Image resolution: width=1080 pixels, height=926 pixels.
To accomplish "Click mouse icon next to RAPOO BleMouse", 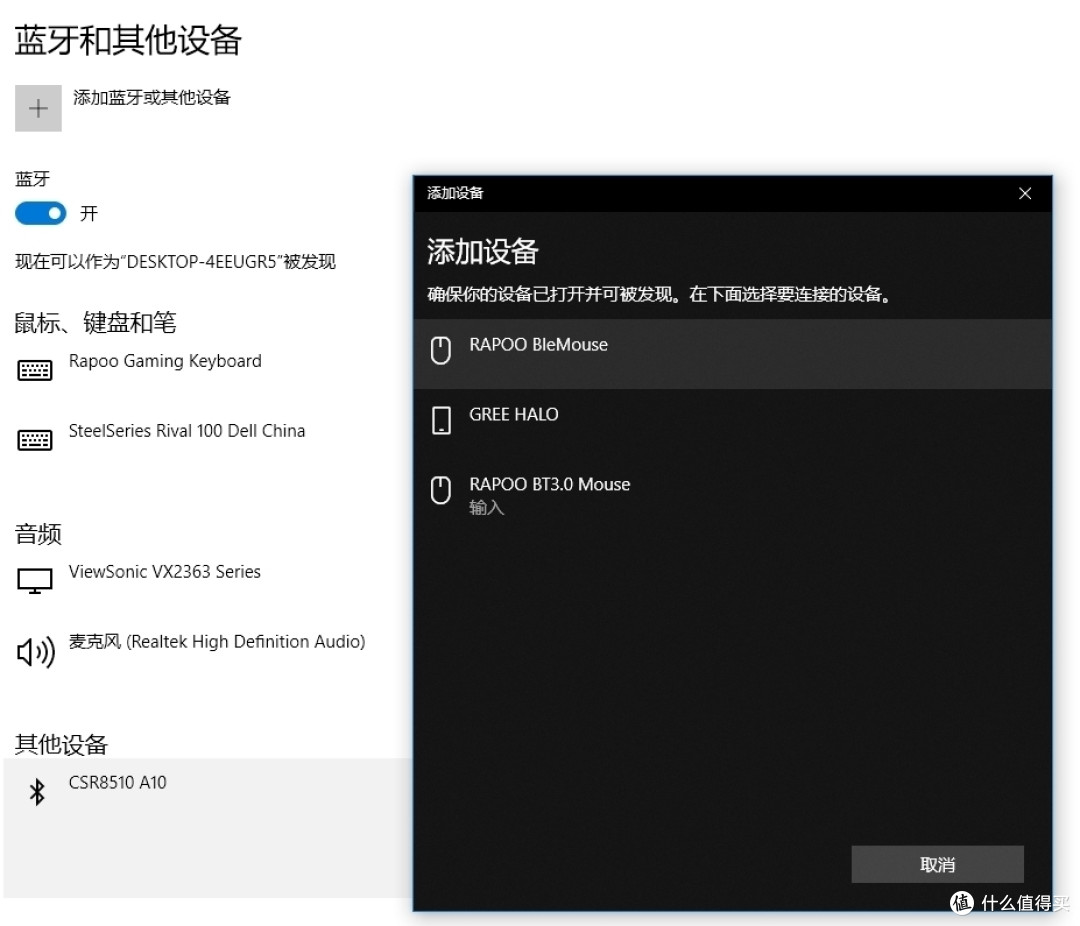I will [441, 350].
